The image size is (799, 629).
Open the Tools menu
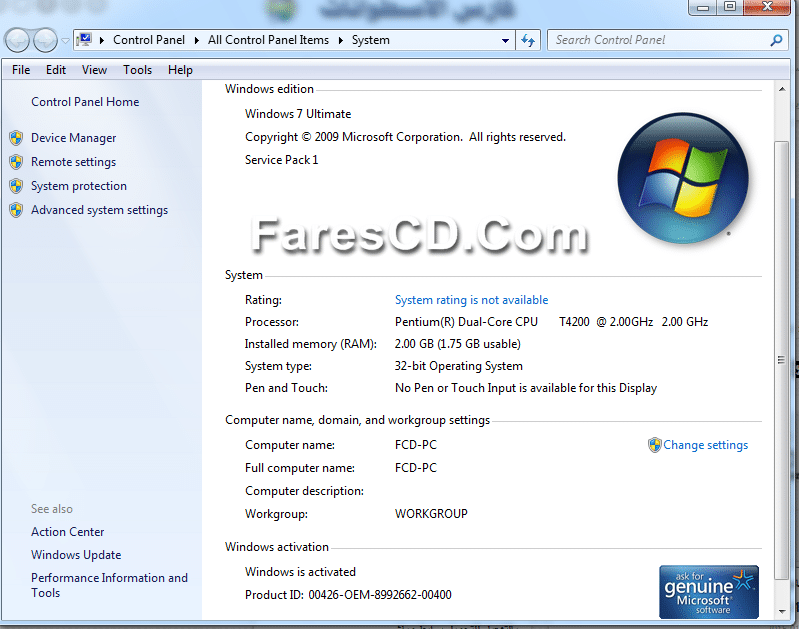click(x=138, y=70)
